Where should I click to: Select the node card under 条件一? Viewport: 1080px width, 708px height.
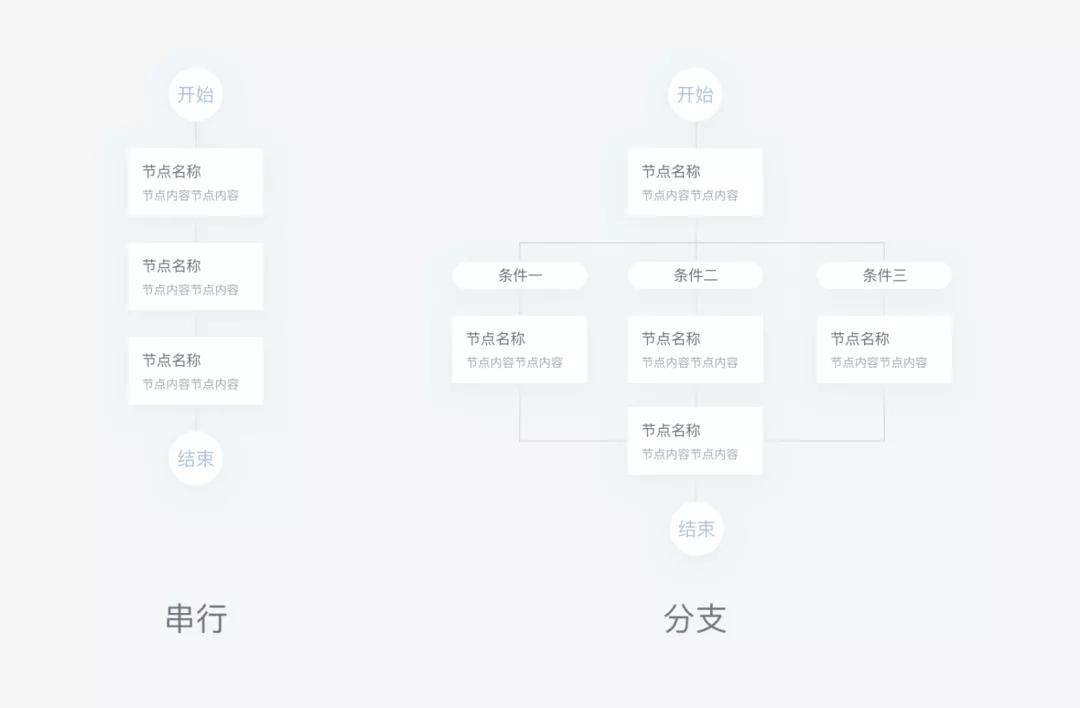pos(520,349)
